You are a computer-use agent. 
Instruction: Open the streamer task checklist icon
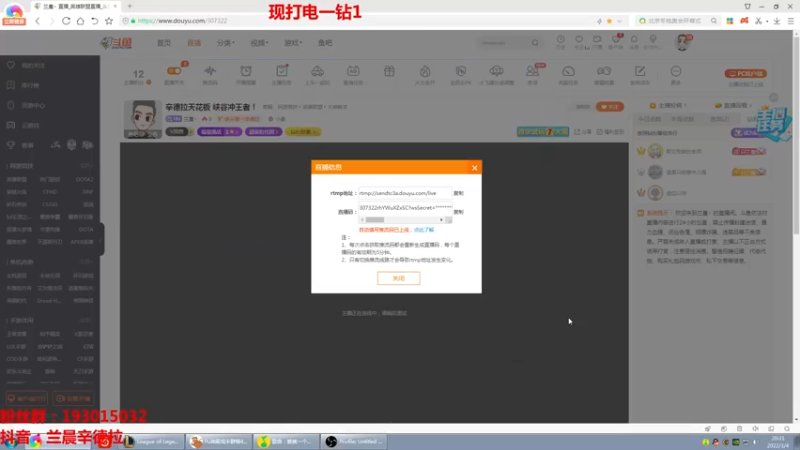coord(282,73)
